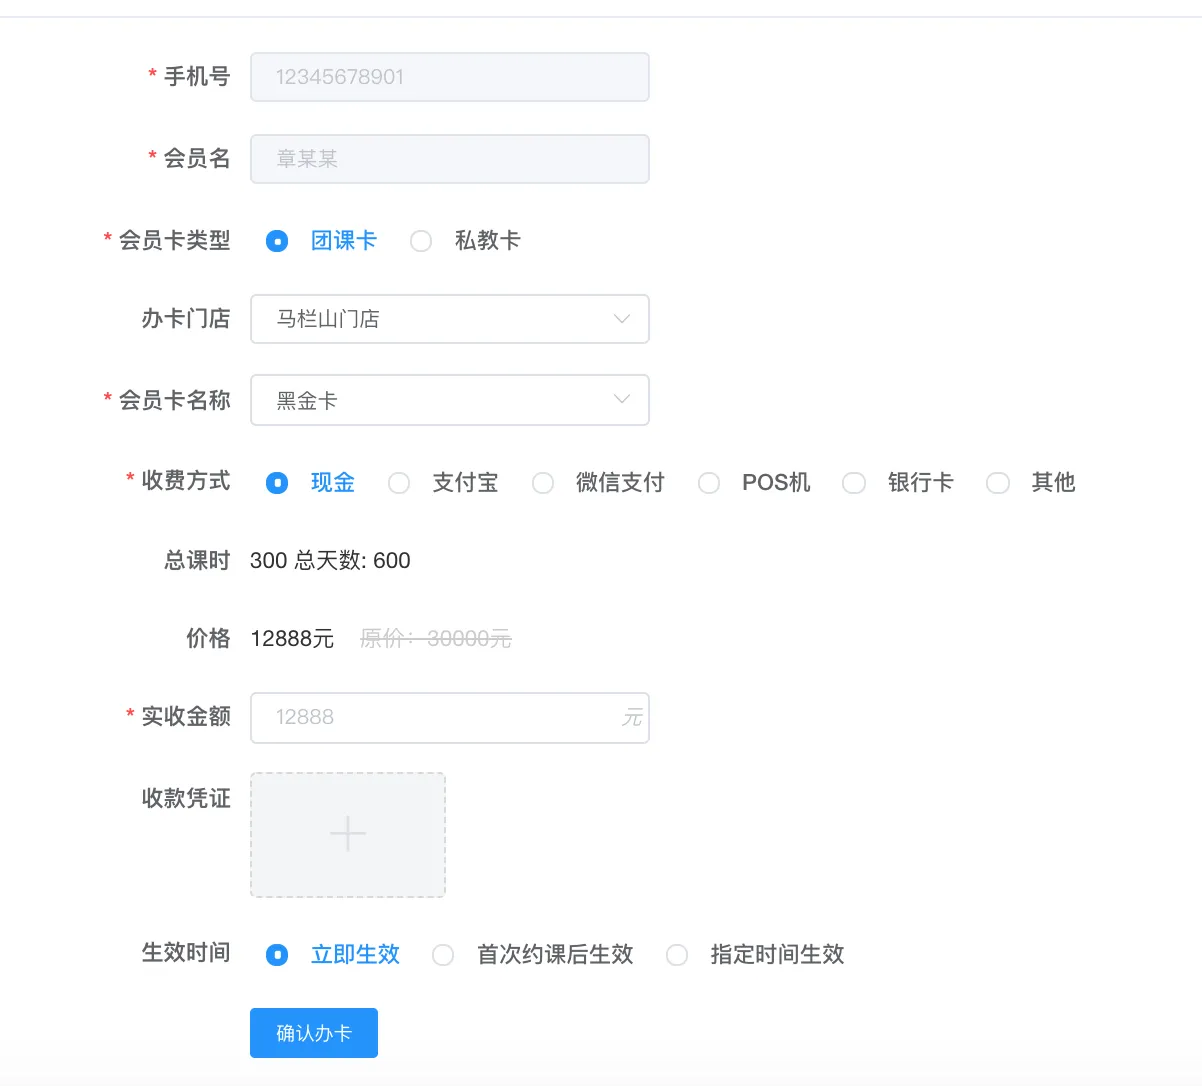
Task: Select the 私教卡 card type
Action: pos(421,241)
